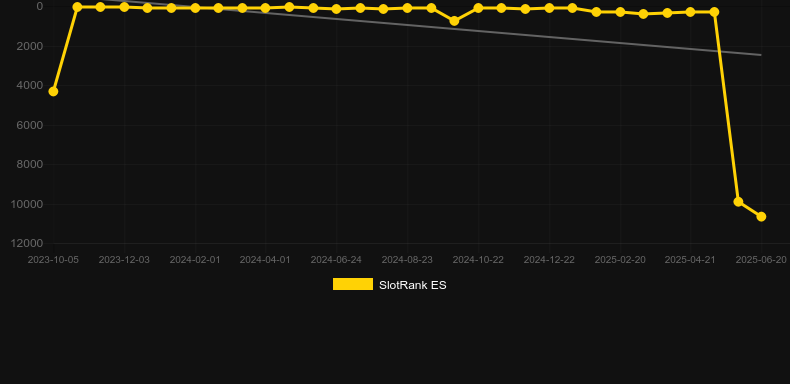Click the 6000 y-axis label
790x384 pixels.
click(x=30, y=125)
